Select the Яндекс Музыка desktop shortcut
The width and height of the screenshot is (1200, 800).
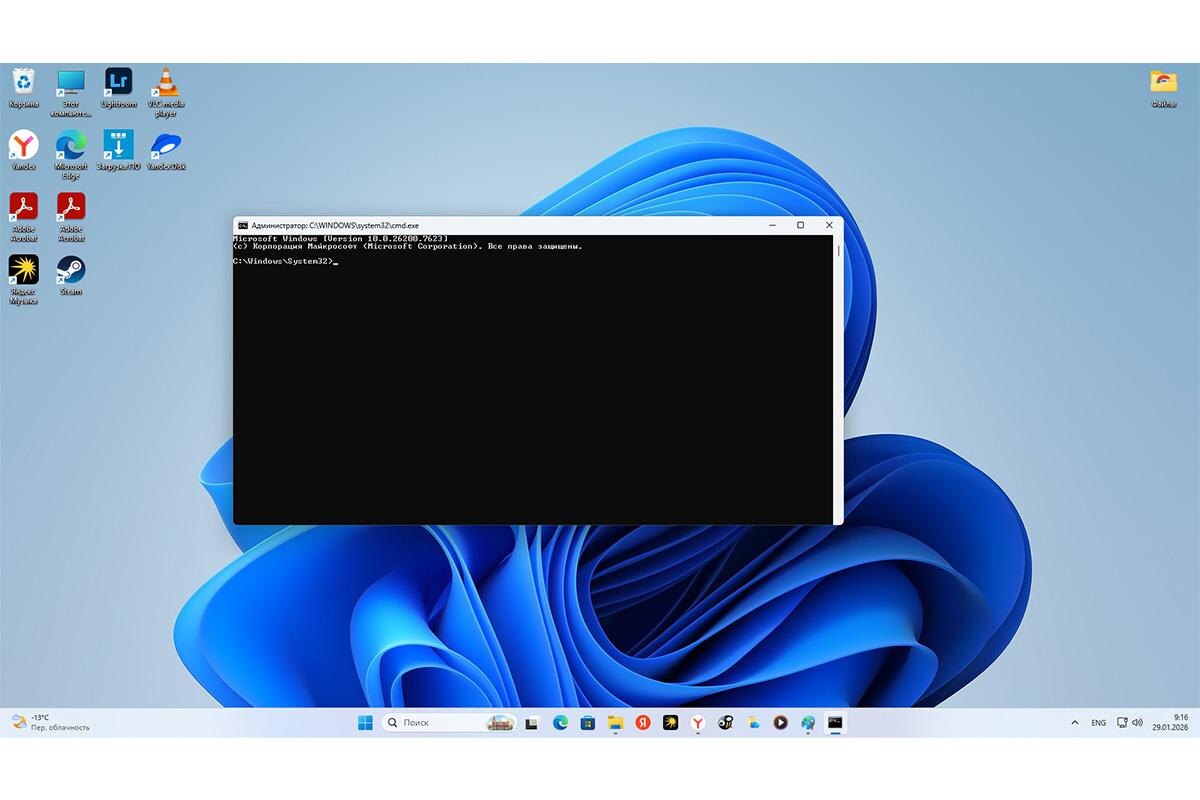23,280
